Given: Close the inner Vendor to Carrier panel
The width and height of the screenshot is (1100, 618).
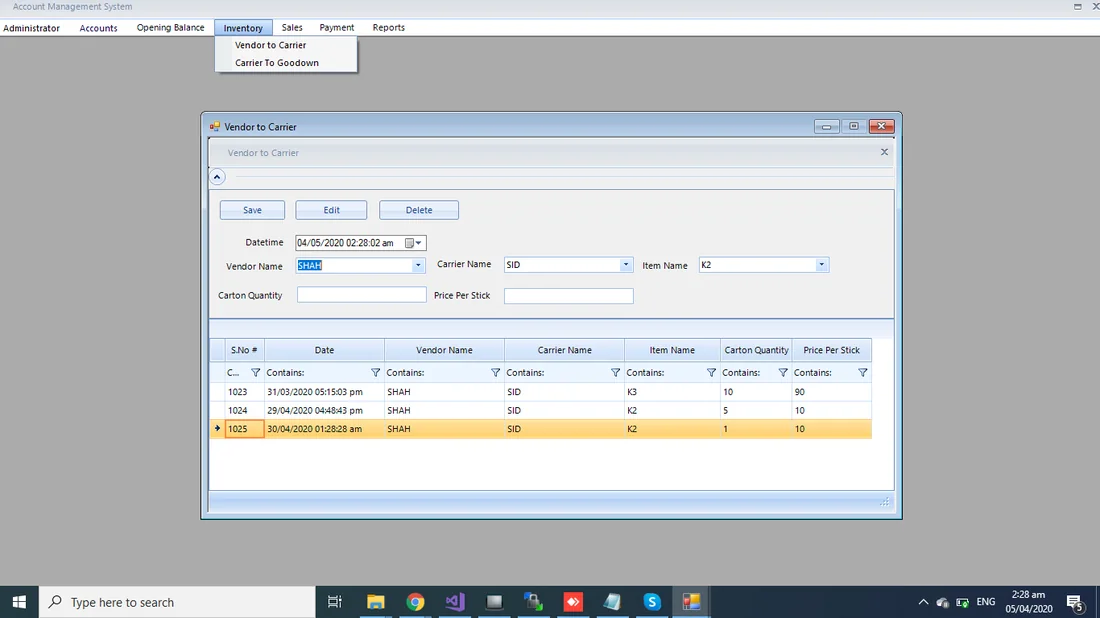Looking at the screenshot, I should click(884, 152).
